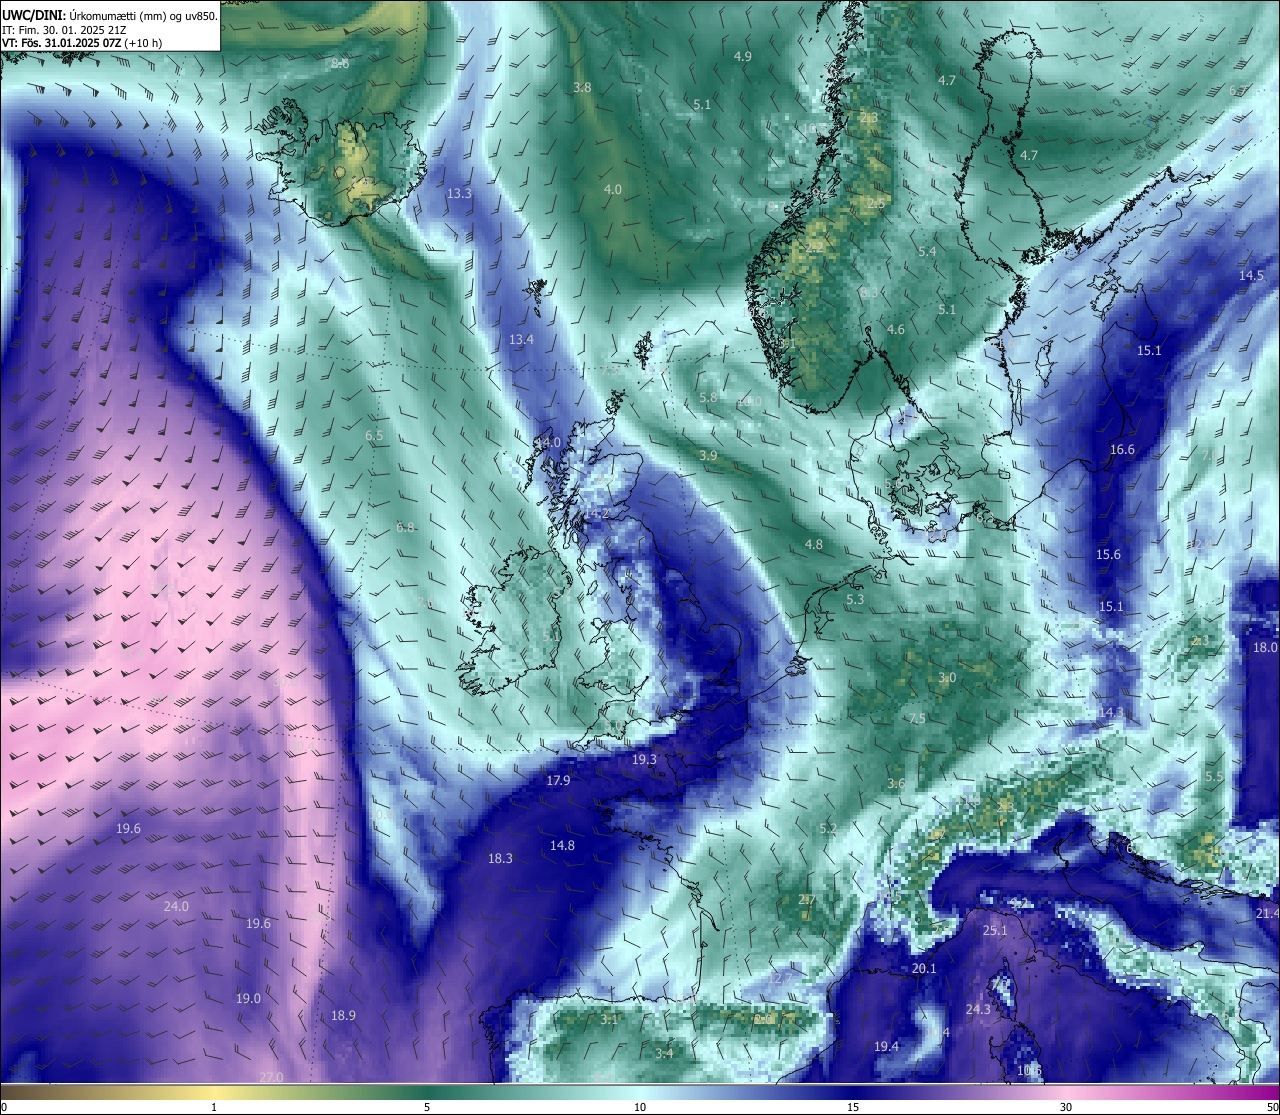This screenshot has height=1115, width=1280.
Task: Click the 15.6 value label
Action: point(1108,555)
